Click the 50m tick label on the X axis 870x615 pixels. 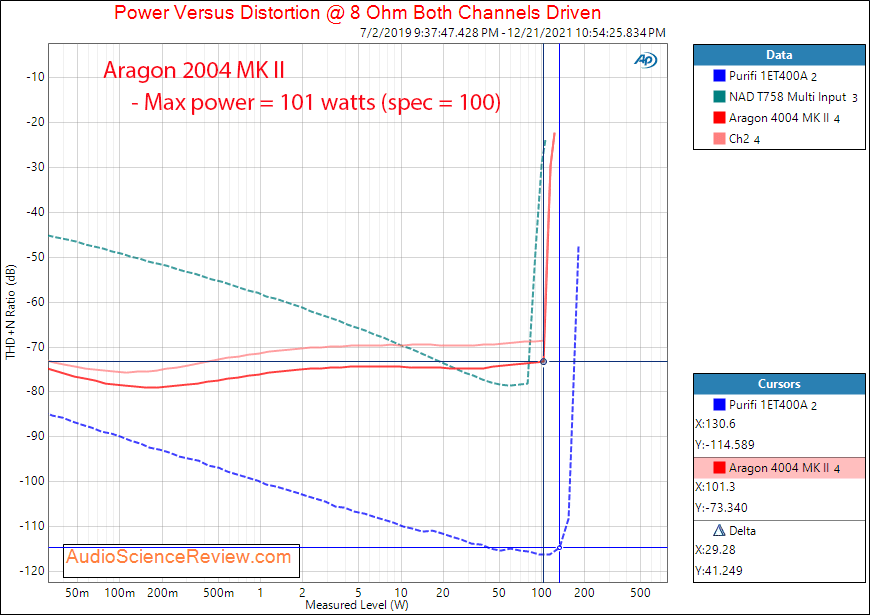click(x=77, y=593)
